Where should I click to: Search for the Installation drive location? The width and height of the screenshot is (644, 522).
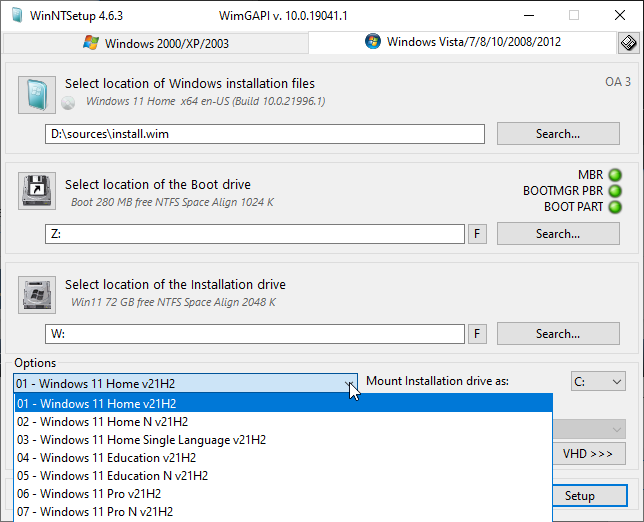tap(558, 333)
